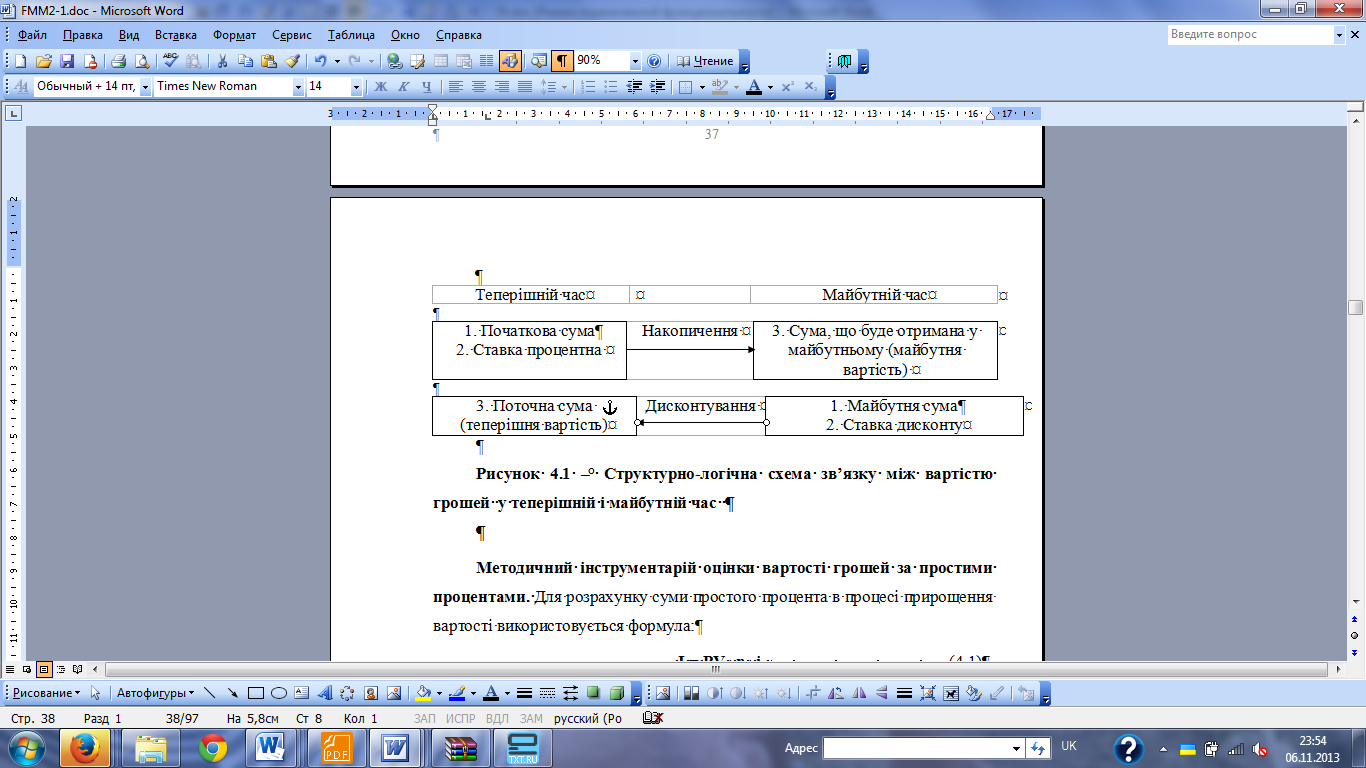This screenshot has height=768, width=1366.
Task: Open Word Help question-mark icon
Action: point(654,61)
